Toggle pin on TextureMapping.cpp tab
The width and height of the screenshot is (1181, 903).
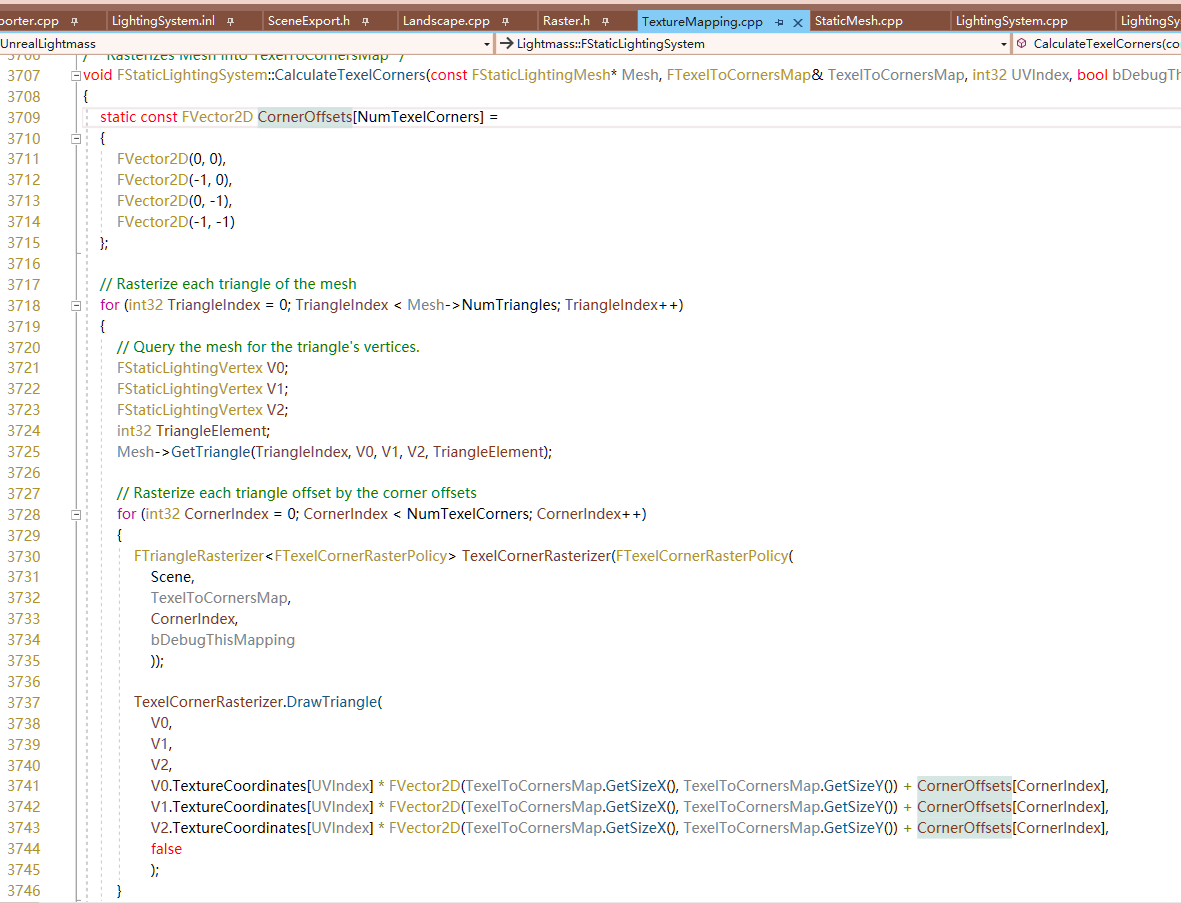780,23
